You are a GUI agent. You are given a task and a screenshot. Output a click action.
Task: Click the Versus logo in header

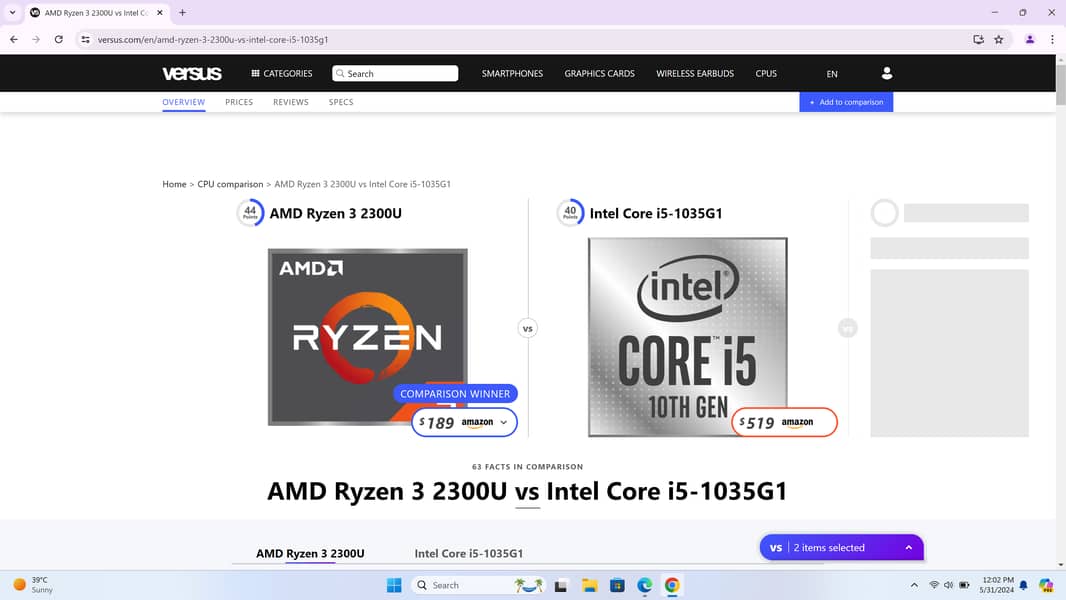pos(192,73)
